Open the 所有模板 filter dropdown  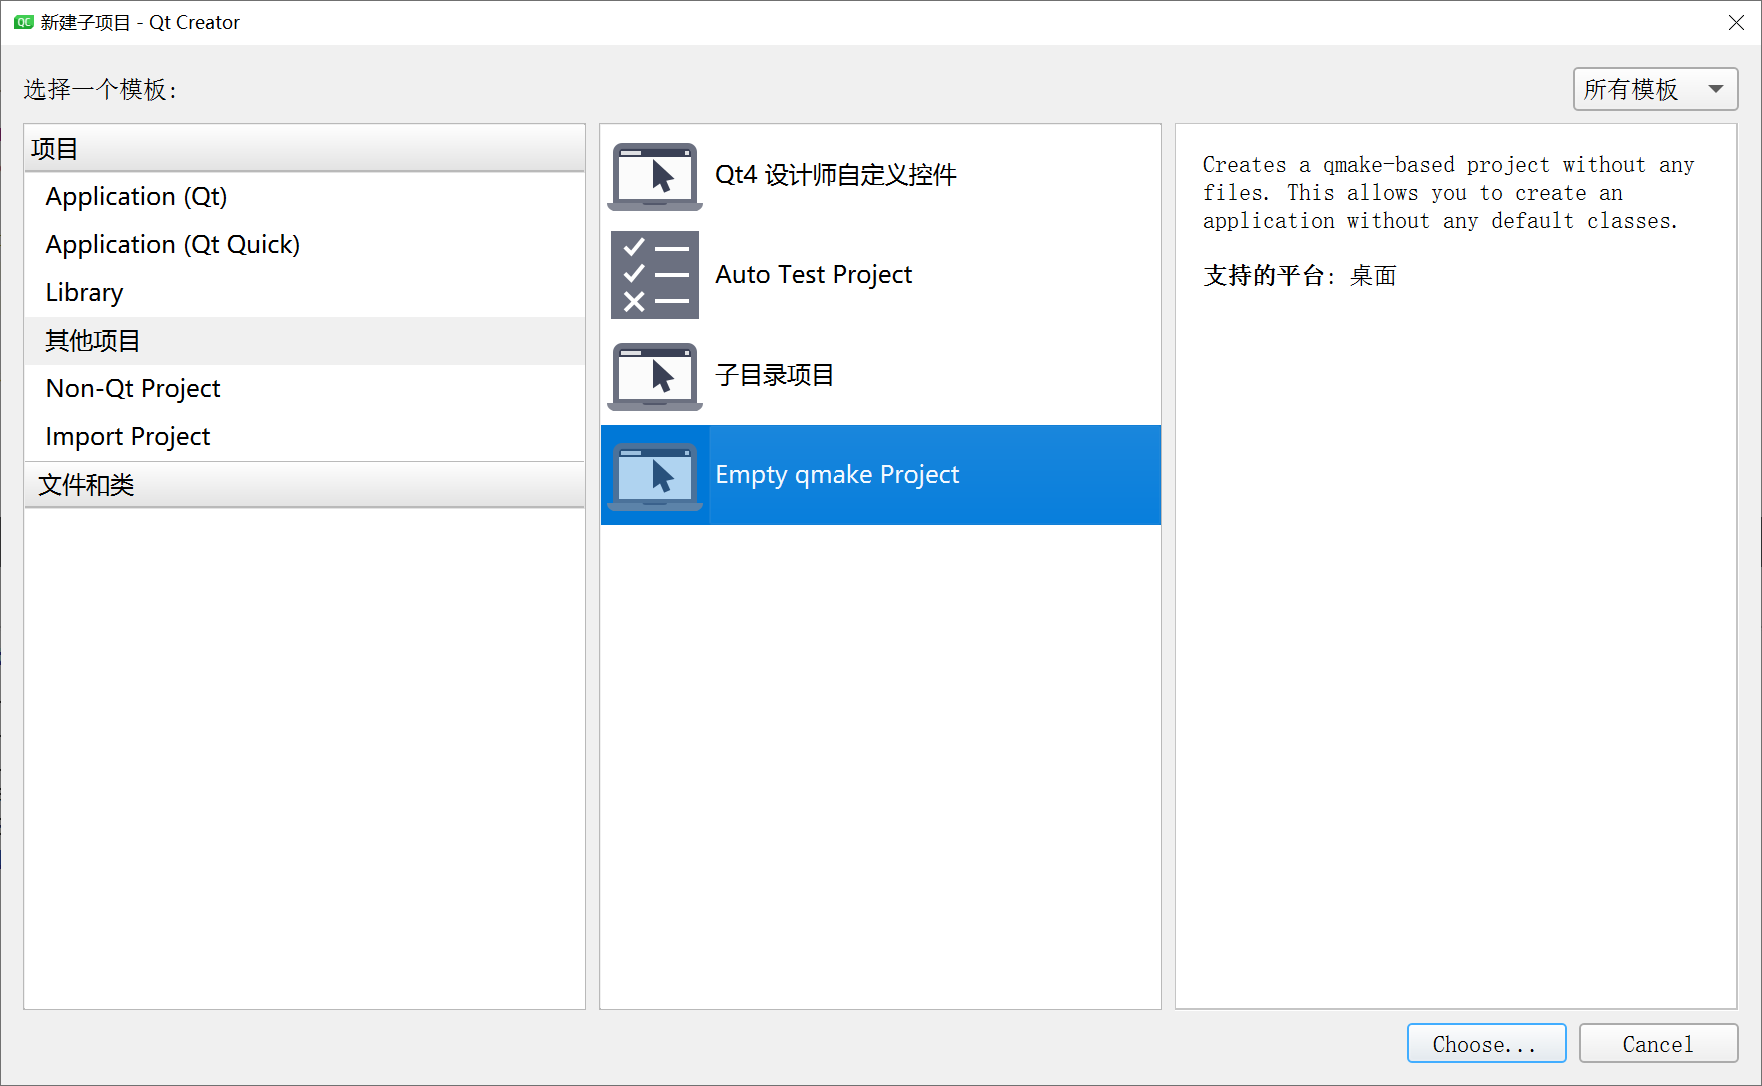[x=1654, y=89]
